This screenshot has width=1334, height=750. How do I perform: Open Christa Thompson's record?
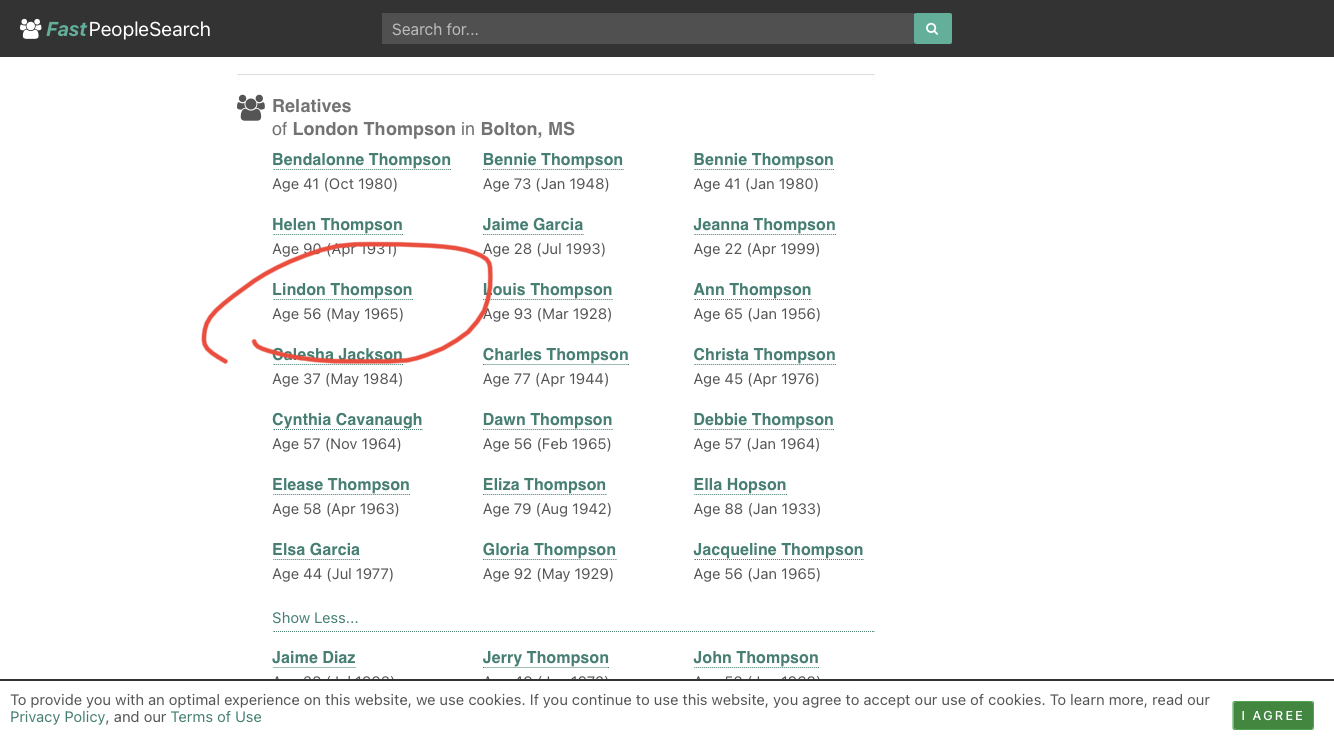tap(765, 355)
